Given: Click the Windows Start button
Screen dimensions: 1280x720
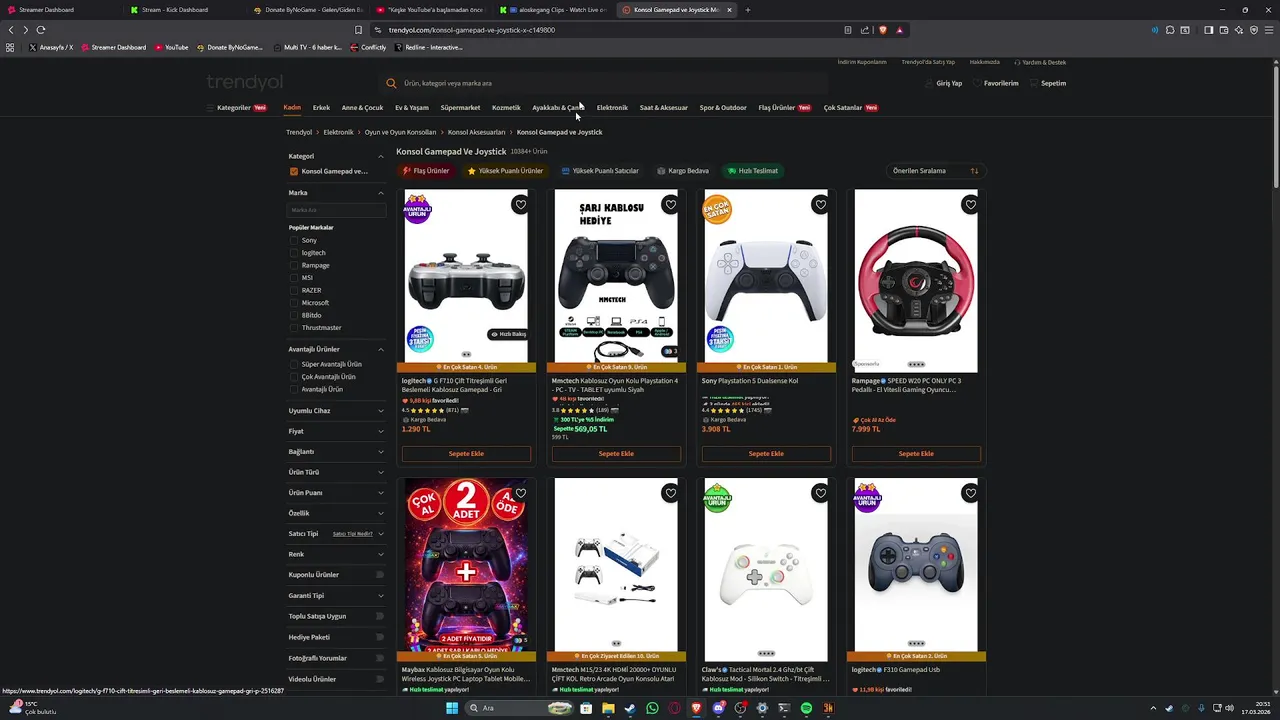Looking at the screenshot, I should [452, 708].
